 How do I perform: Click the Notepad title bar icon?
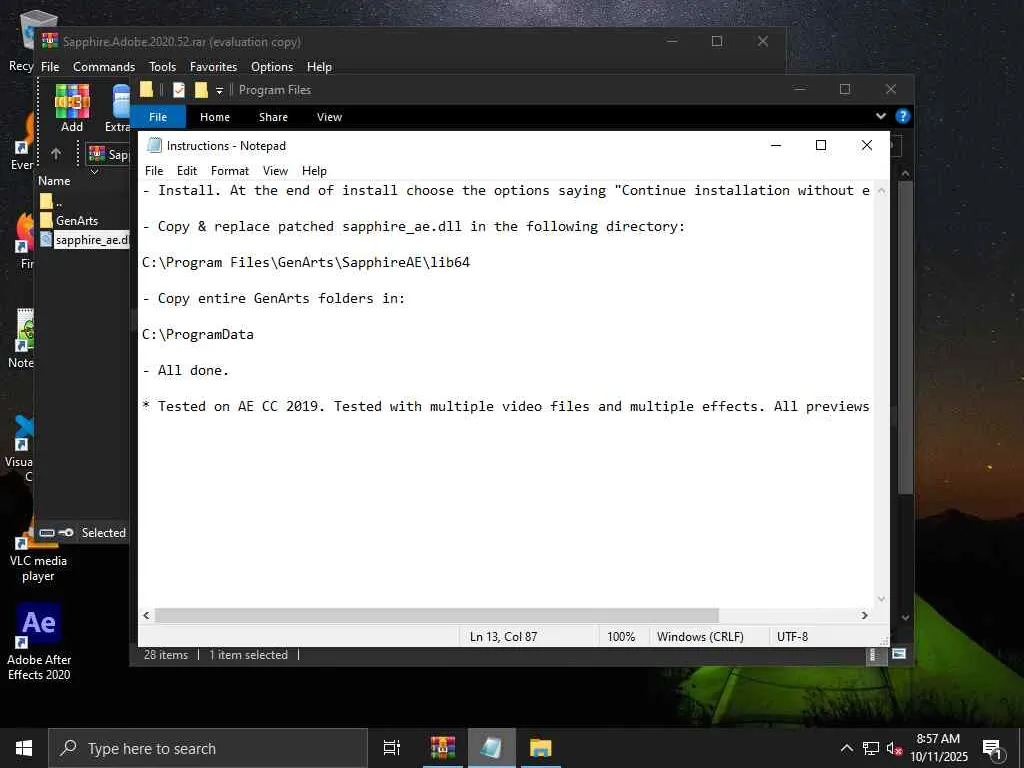pyautogui.click(x=154, y=145)
